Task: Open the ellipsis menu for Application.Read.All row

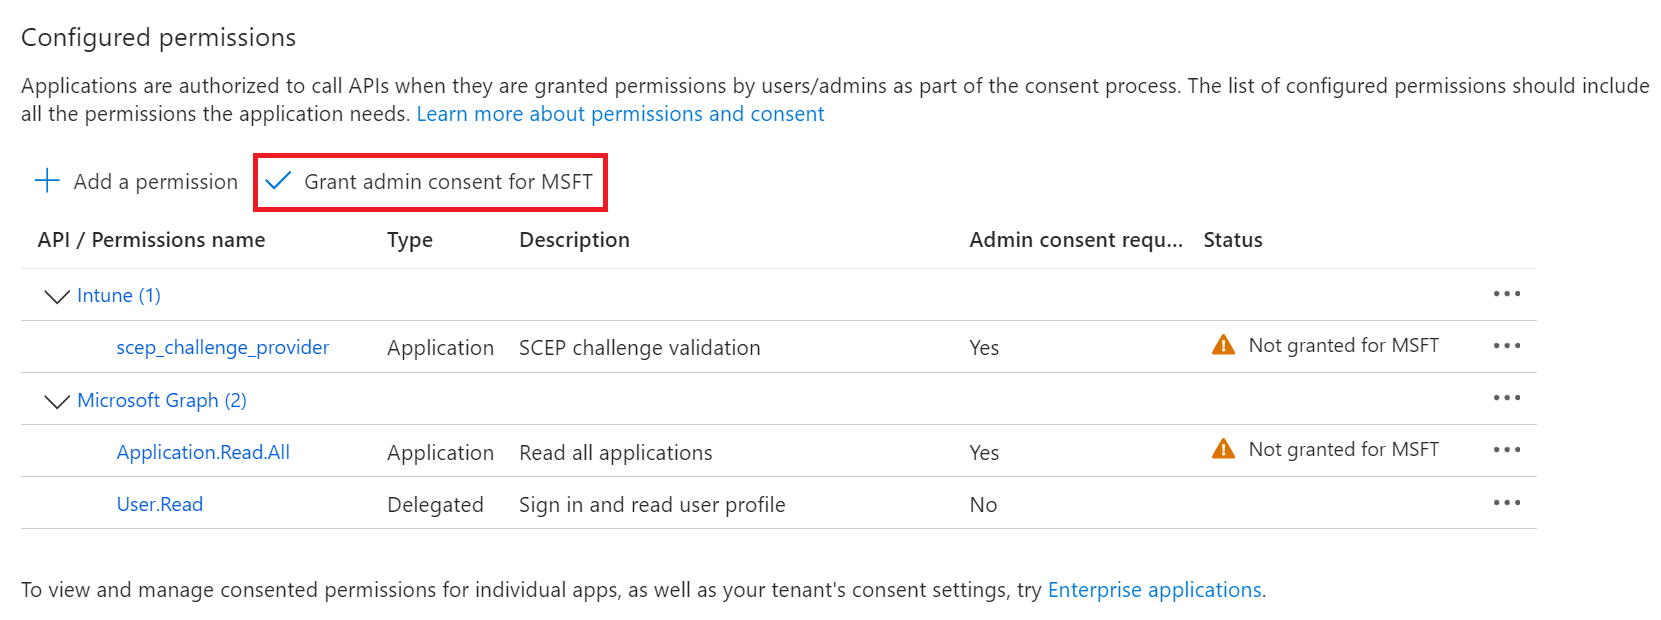Action: [1506, 450]
